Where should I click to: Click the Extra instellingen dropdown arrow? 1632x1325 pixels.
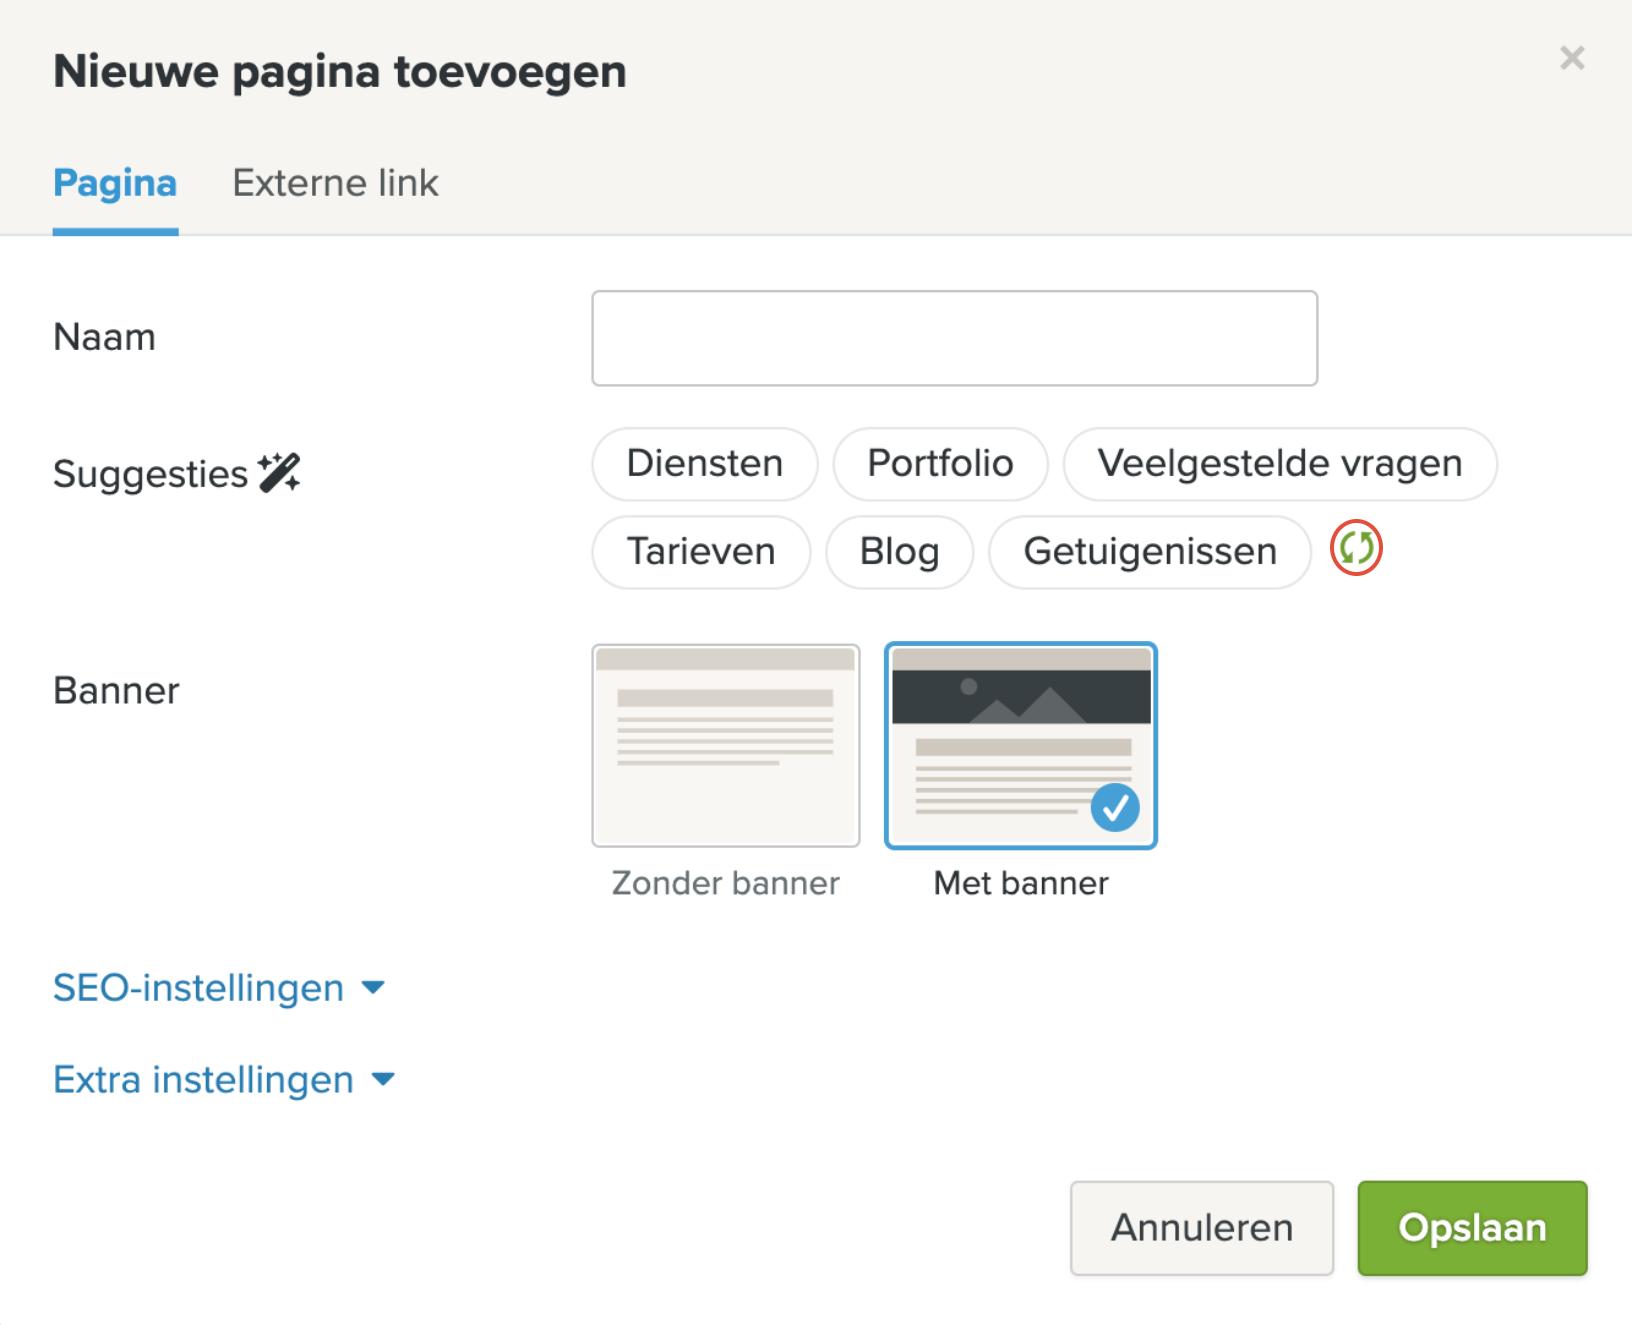(383, 1080)
